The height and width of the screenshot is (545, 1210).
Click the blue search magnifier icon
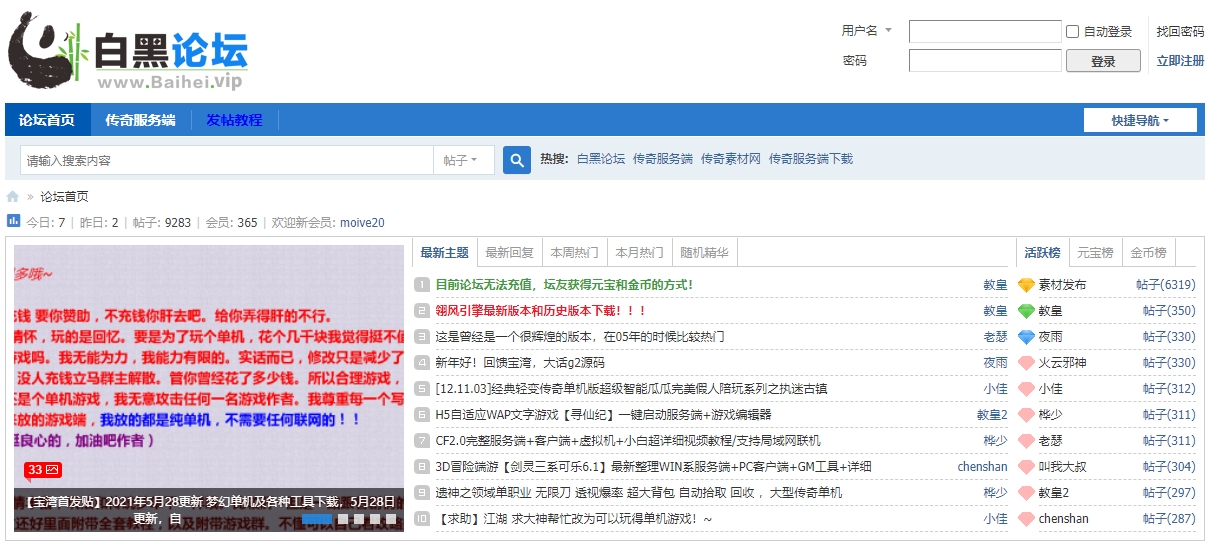click(516, 160)
